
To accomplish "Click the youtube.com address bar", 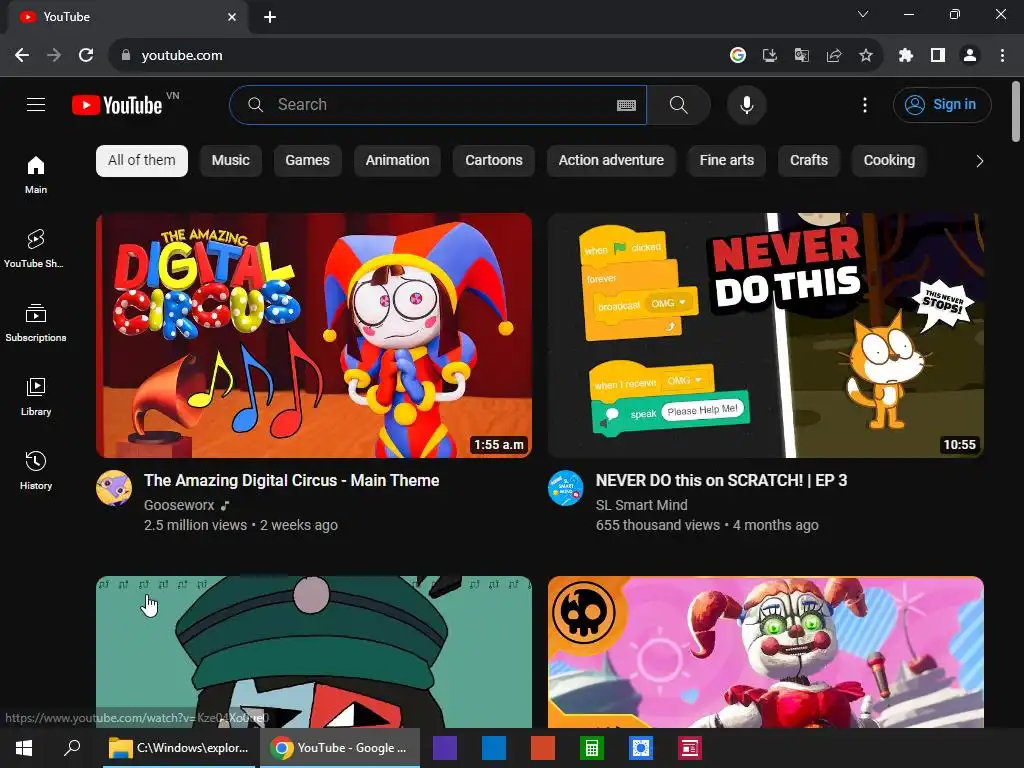I will click(x=418, y=56).
